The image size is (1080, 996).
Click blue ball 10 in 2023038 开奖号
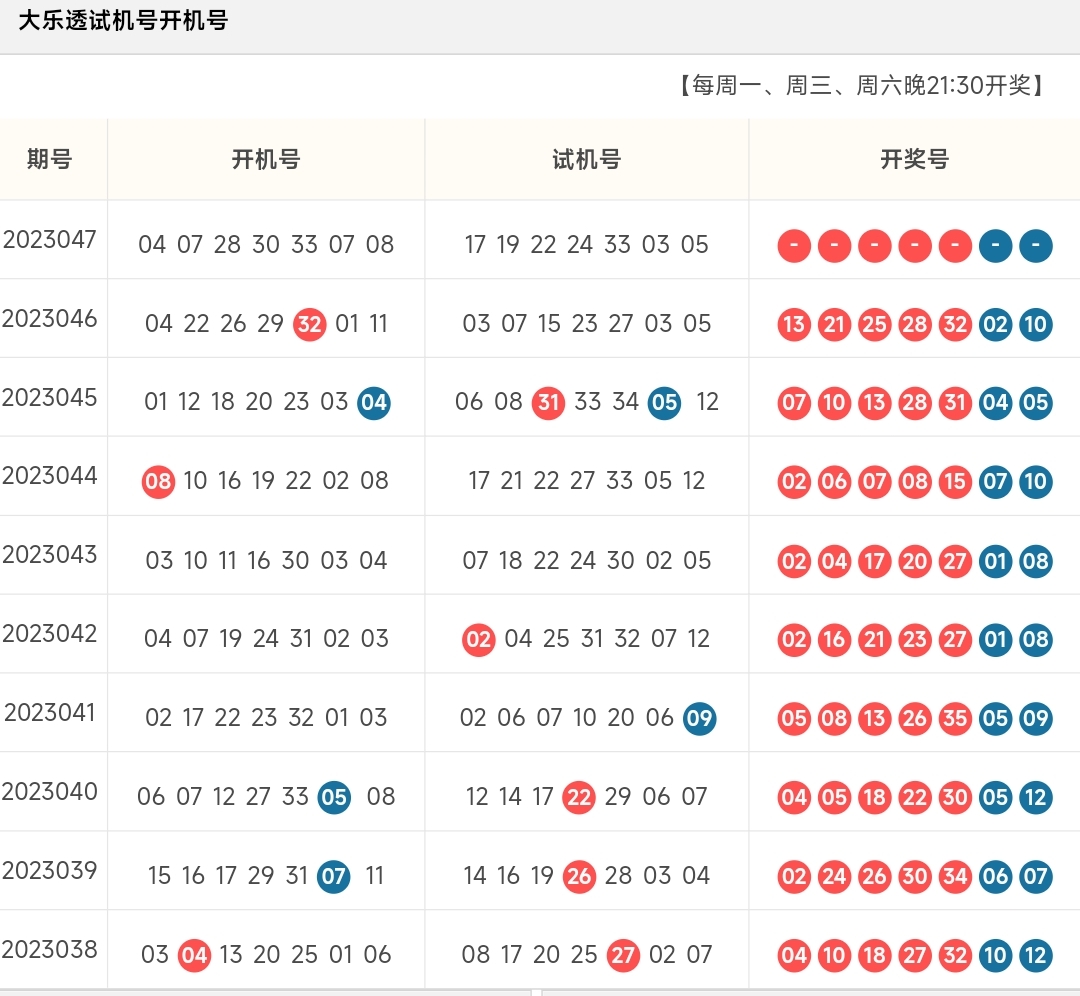click(x=995, y=955)
